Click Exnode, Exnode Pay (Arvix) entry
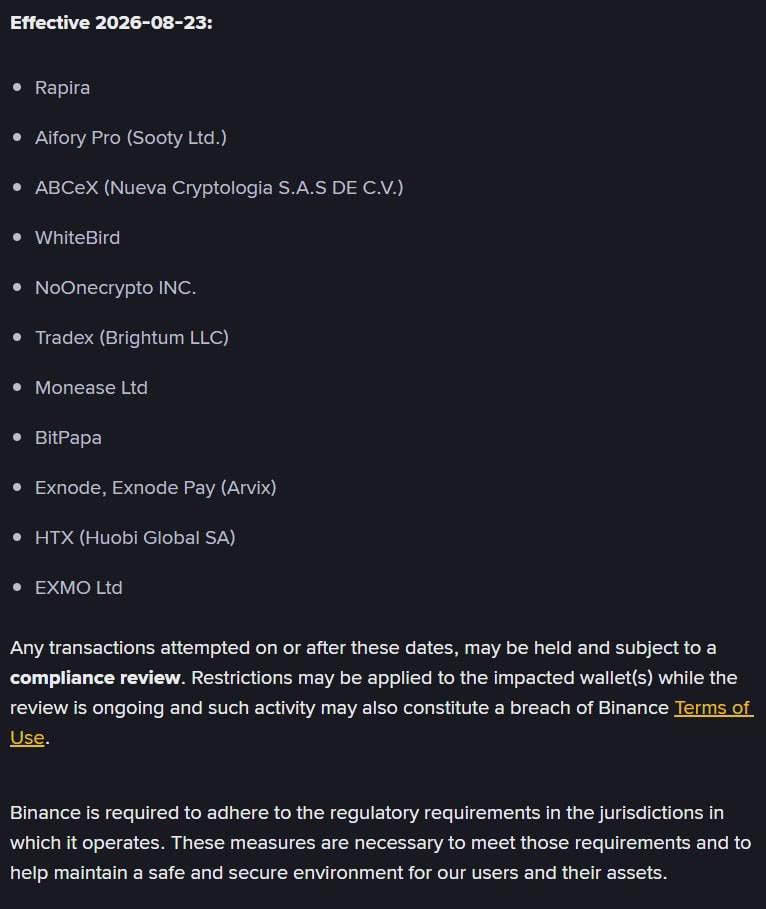The width and height of the screenshot is (766, 909). 155,488
